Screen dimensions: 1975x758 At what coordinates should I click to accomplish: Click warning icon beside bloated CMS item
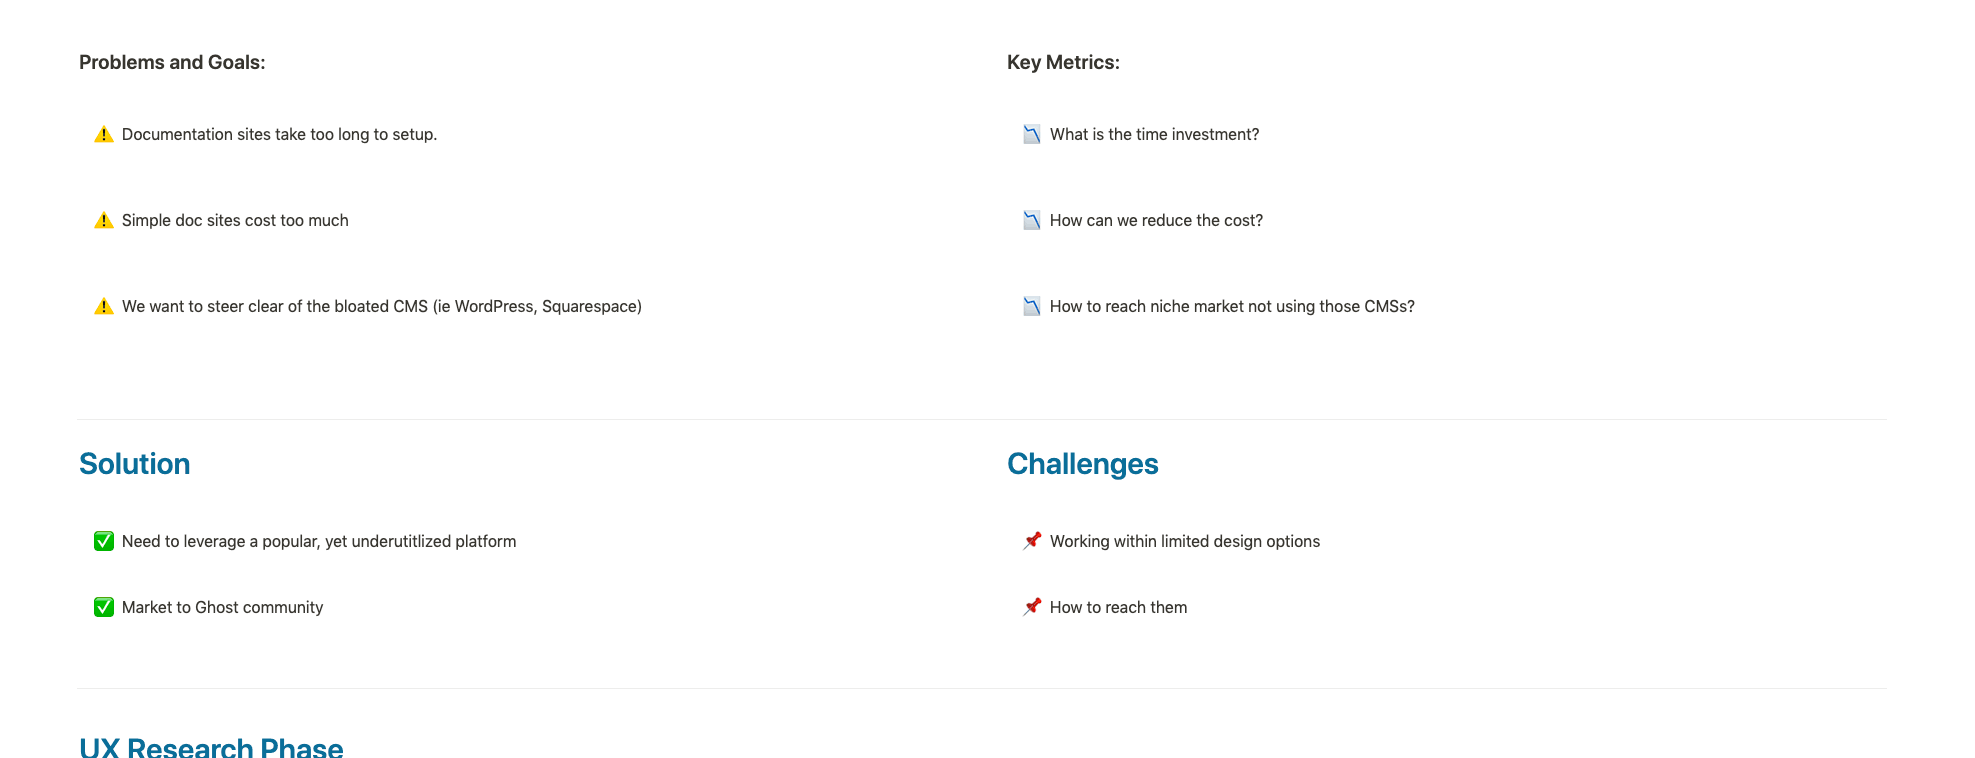[x=103, y=306]
